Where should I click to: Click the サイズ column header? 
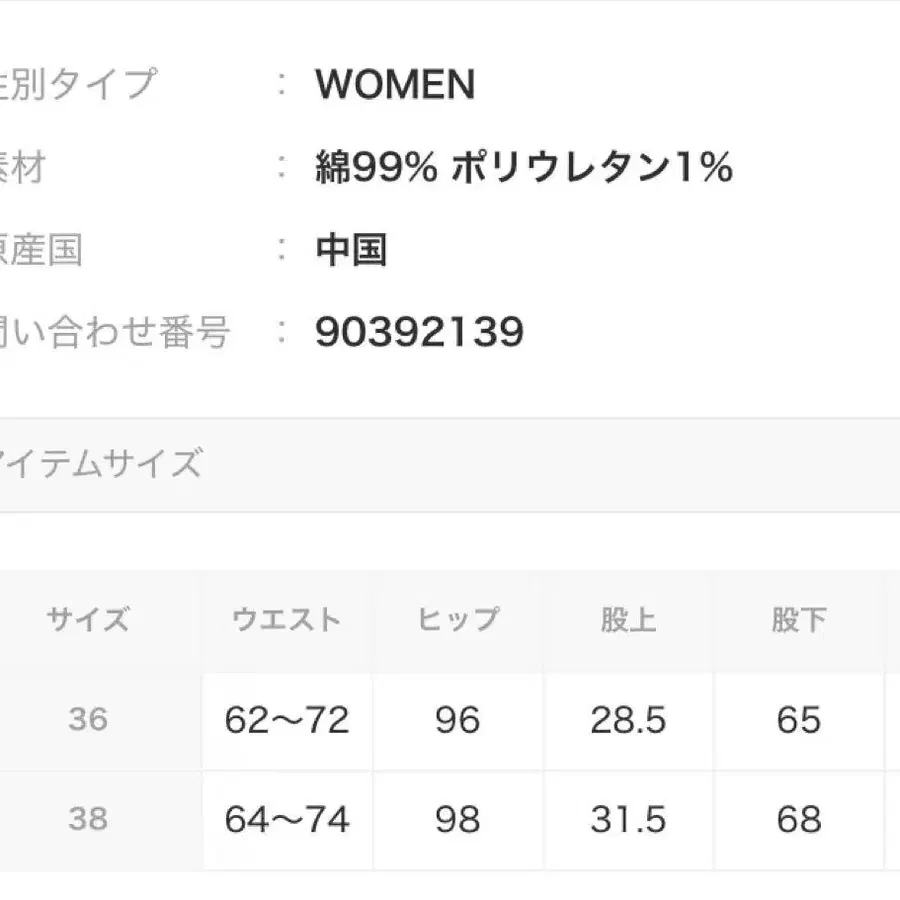point(88,620)
